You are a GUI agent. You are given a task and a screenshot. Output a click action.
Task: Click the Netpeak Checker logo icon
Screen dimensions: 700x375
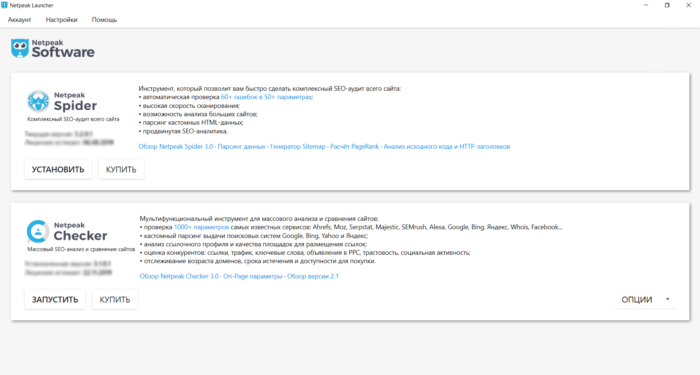(38, 231)
